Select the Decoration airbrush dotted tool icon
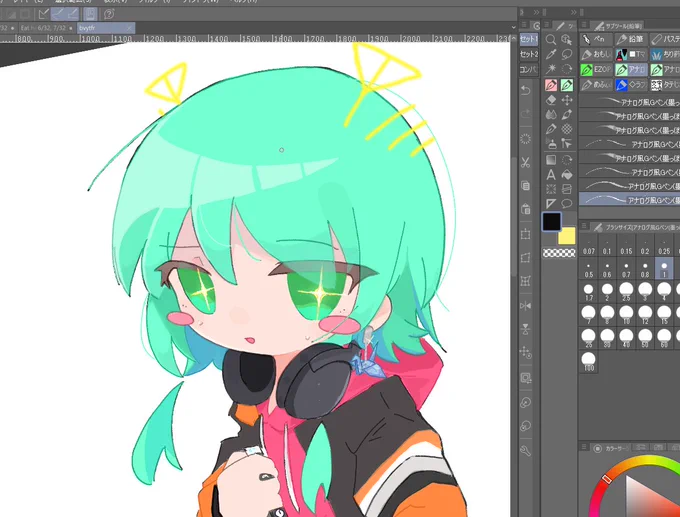Screen dimensions: 680x517 (566, 129)
